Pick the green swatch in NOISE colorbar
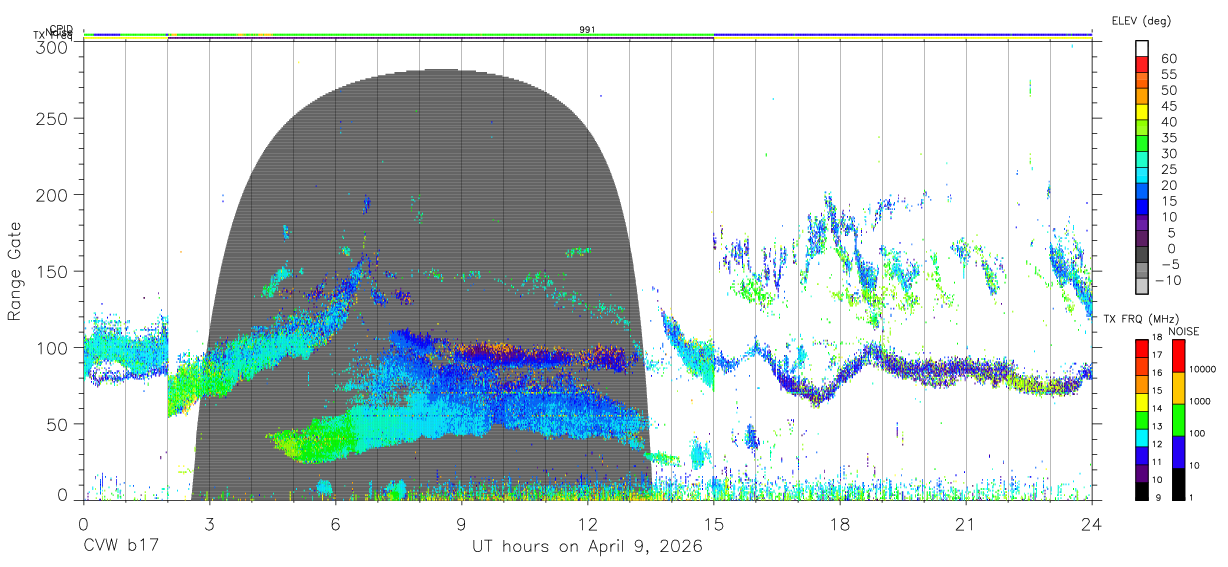Image resolution: width=1228 pixels, height=567 pixels. click(x=1179, y=420)
